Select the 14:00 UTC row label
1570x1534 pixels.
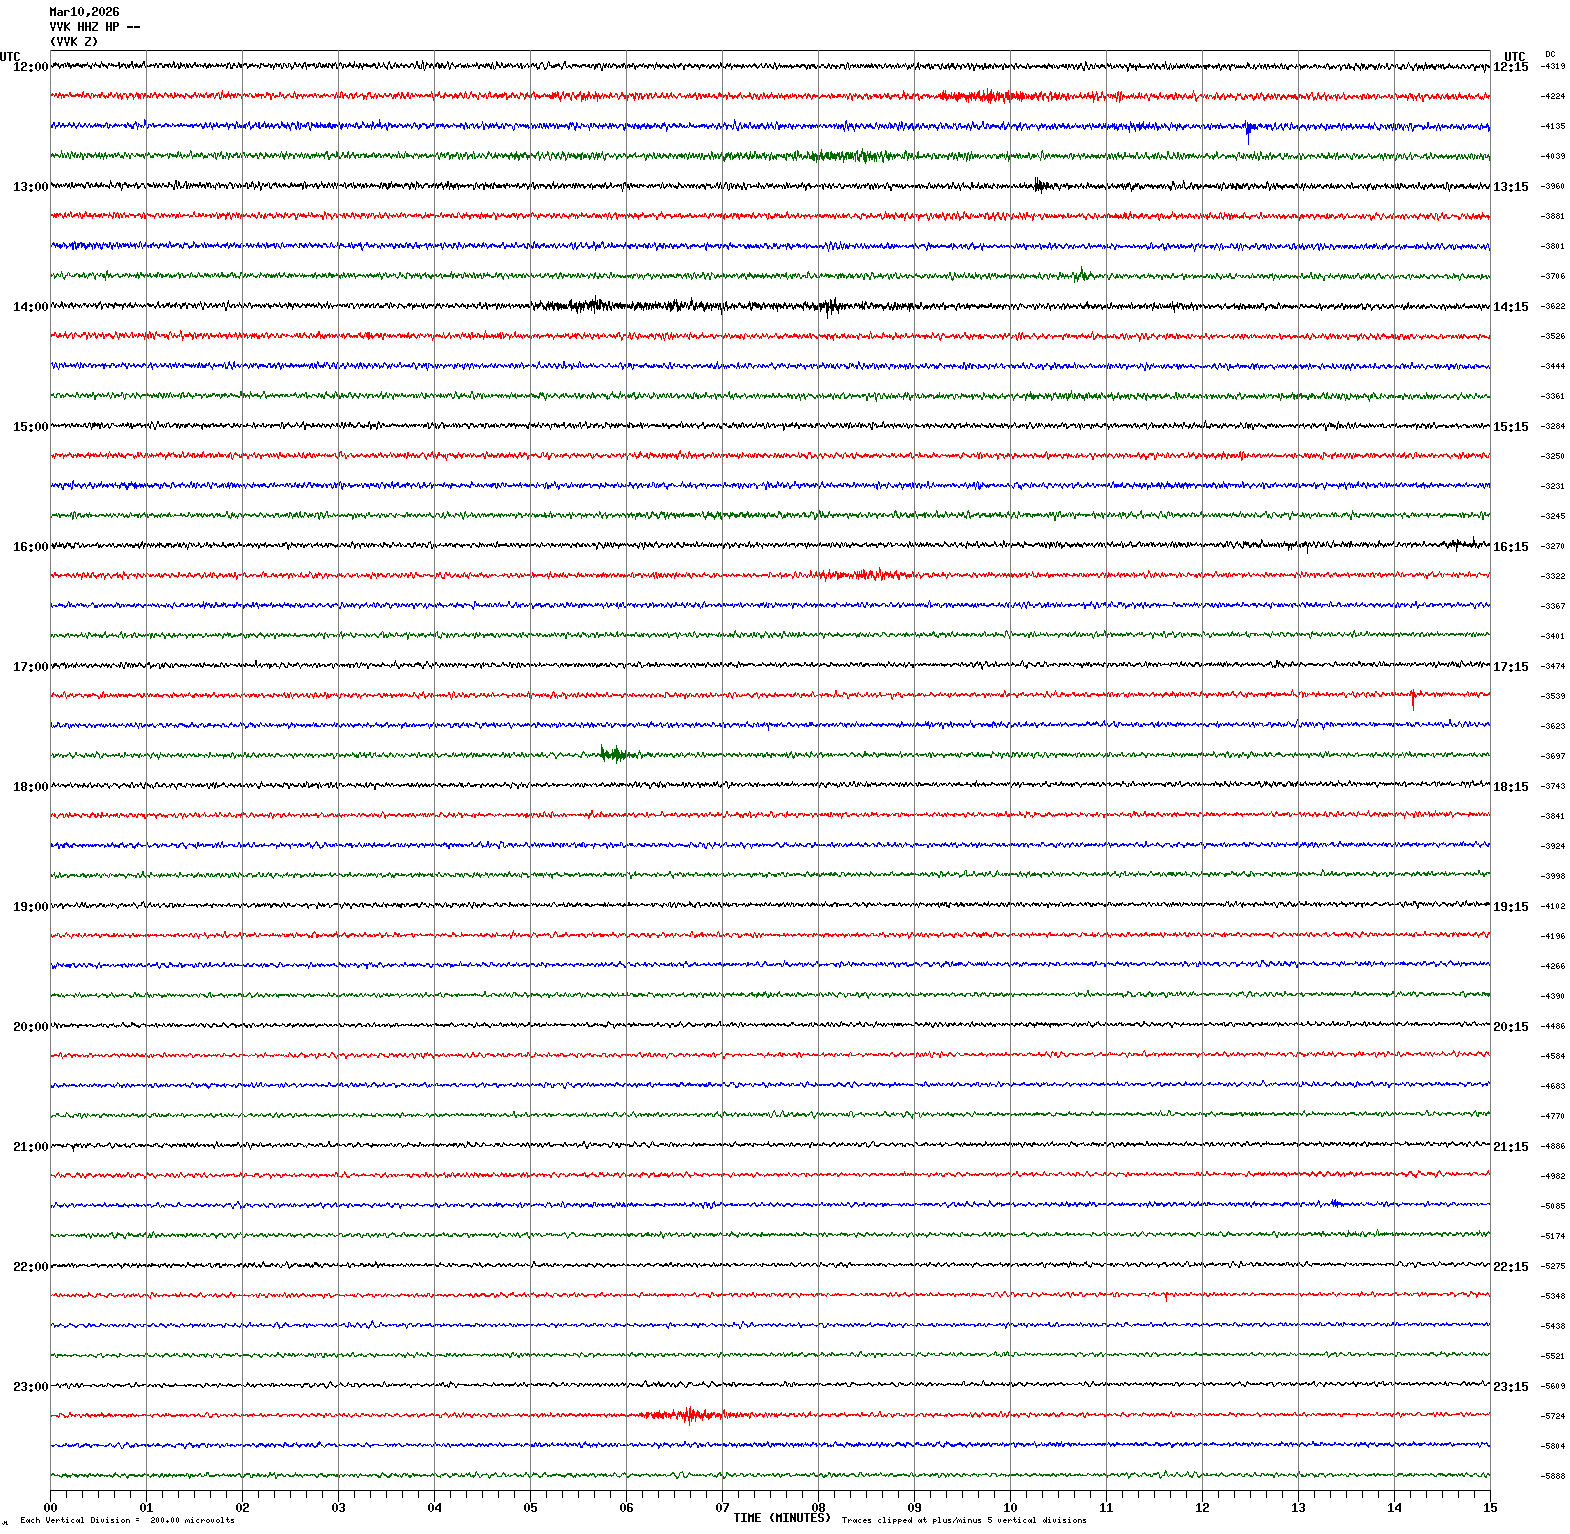tap(30, 307)
